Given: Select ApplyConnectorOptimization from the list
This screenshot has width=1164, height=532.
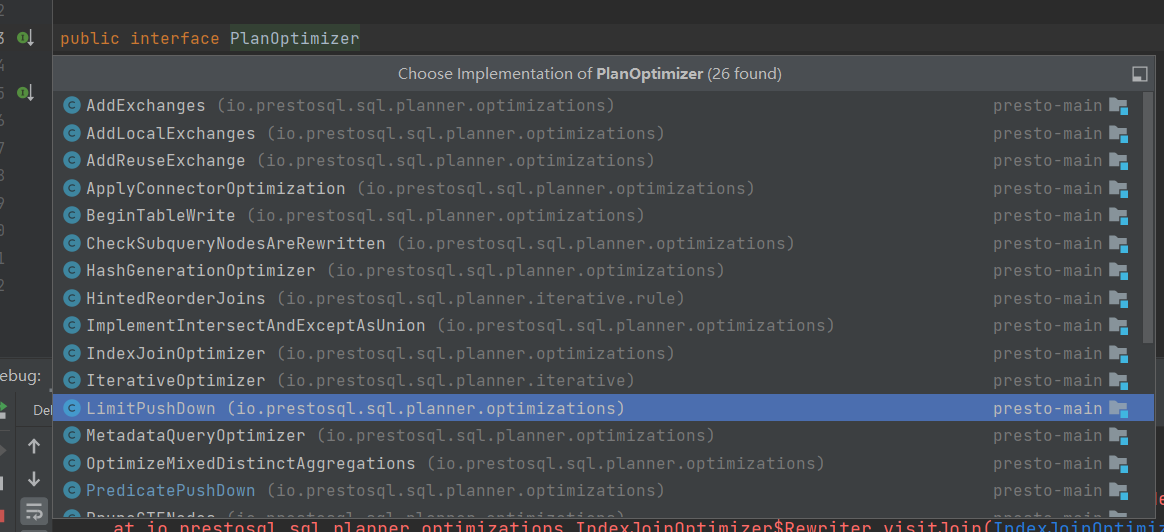Looking at the screenshot, I should [x=215, y=189].
